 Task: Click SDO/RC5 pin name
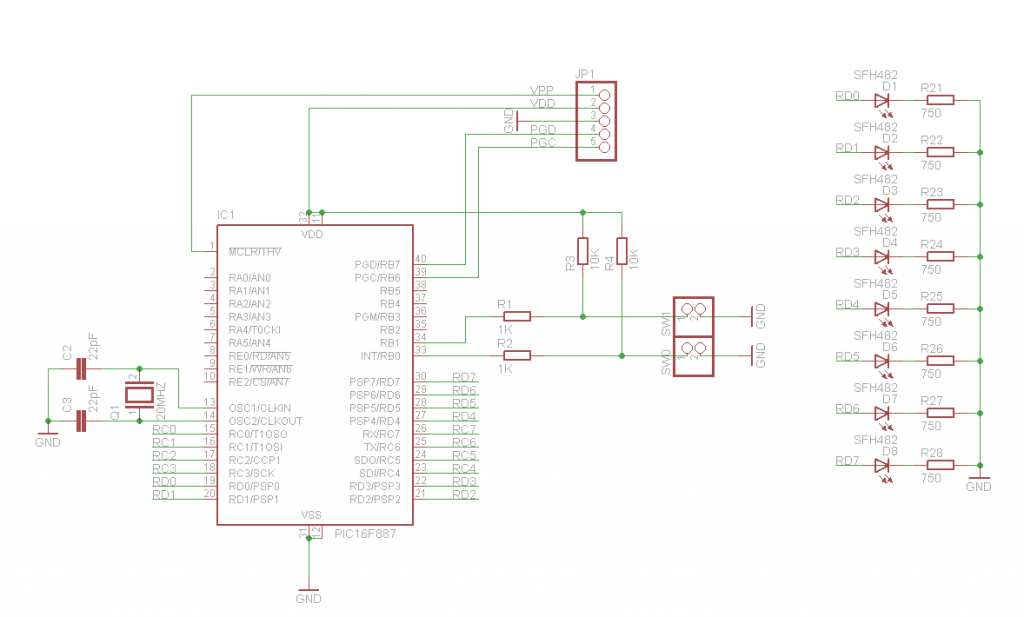377,460
